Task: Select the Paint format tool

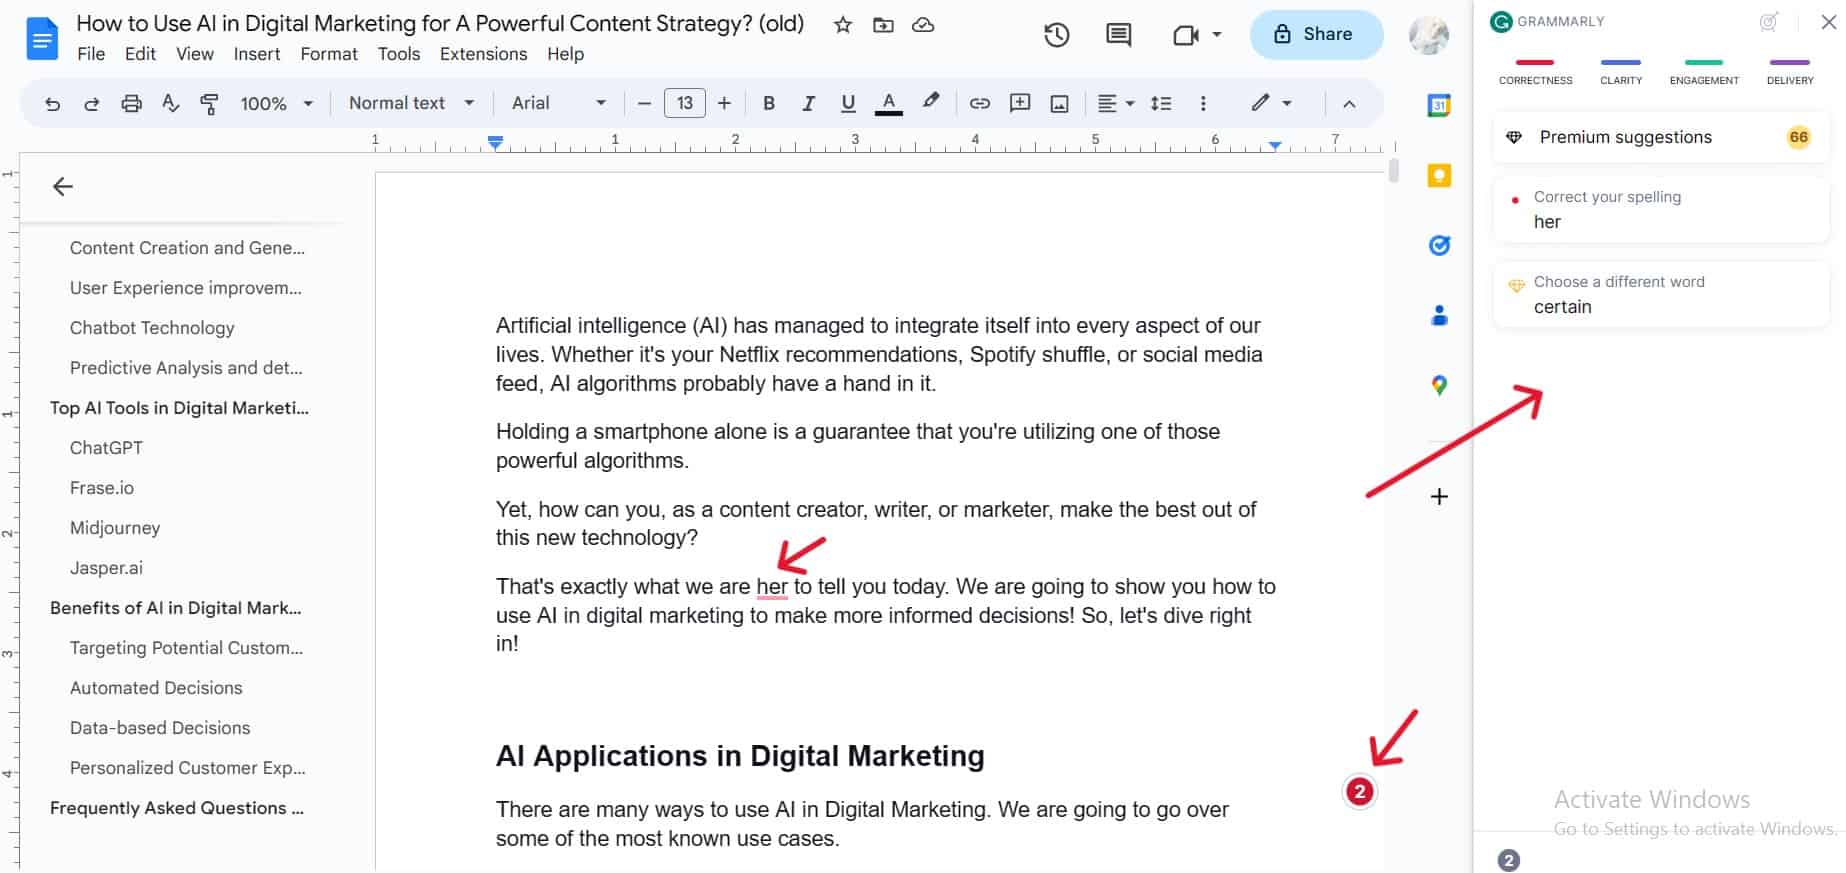Action: coord(209,103)
